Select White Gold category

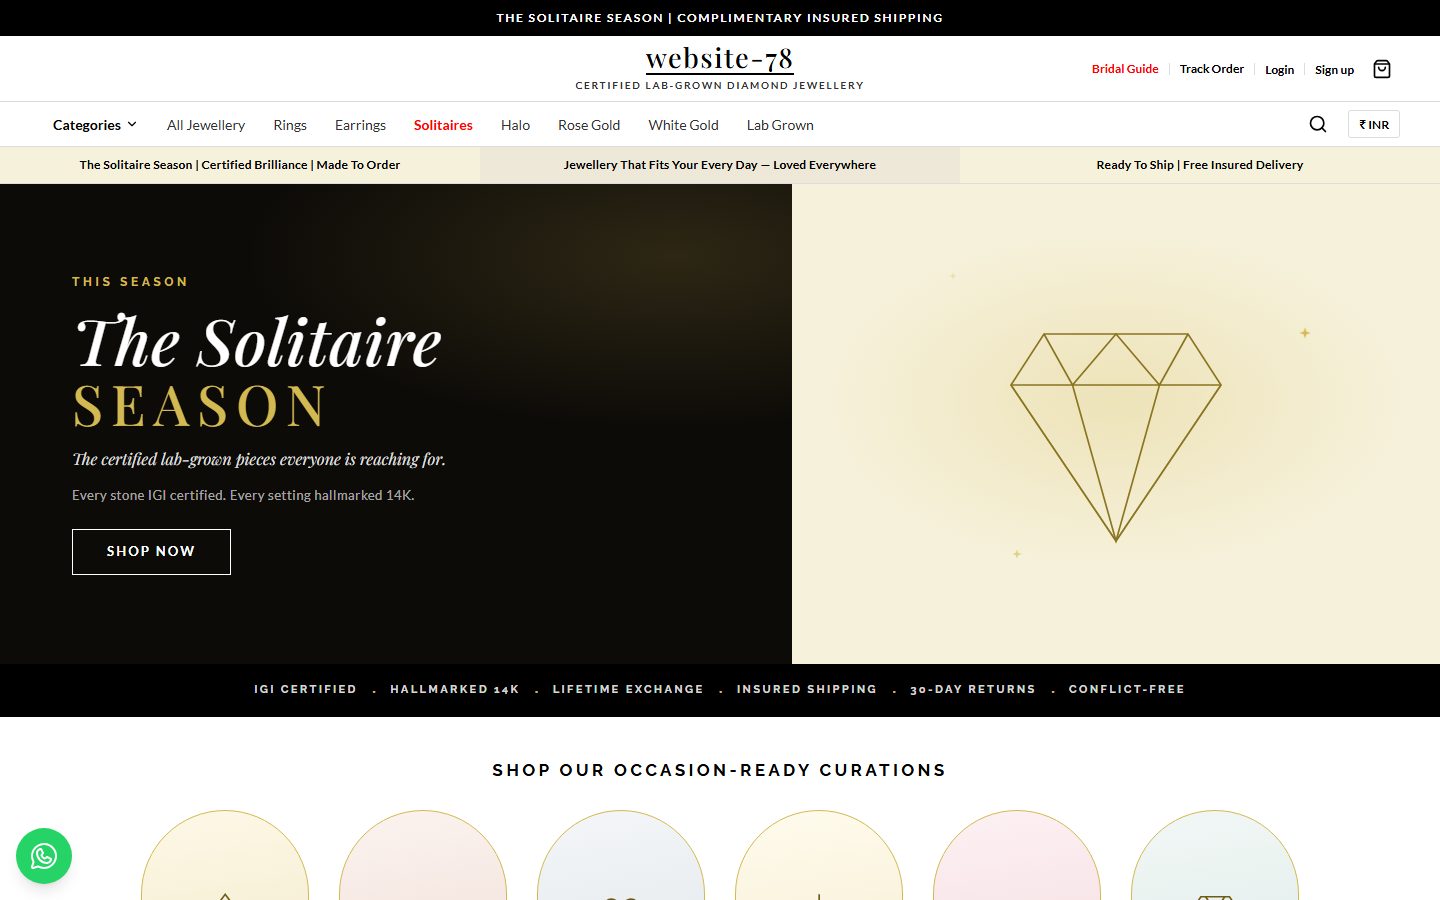683,125
